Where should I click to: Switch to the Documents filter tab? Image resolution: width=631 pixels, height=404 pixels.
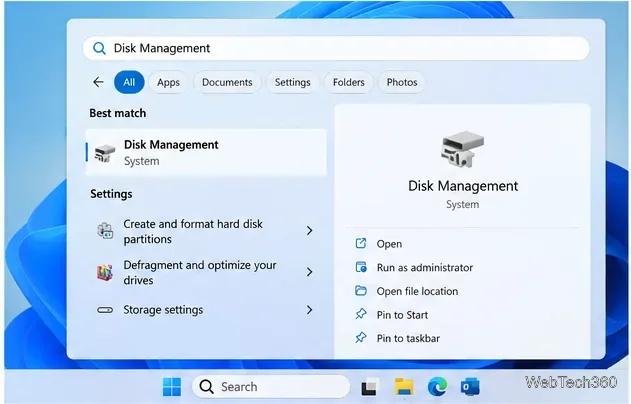227,82
